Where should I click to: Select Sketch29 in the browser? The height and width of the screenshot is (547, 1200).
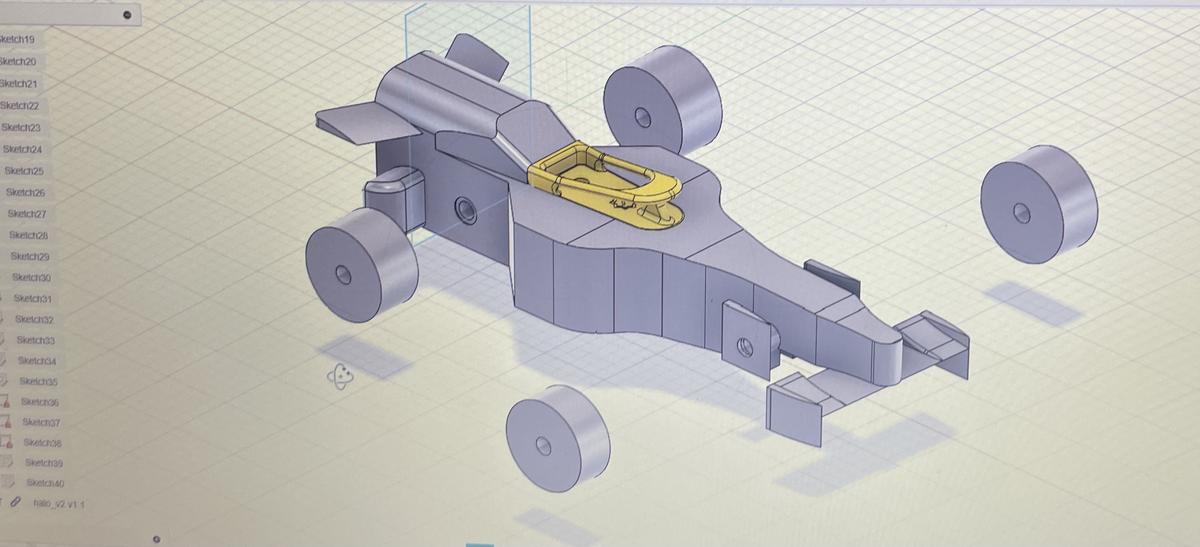tap(30, 257)
